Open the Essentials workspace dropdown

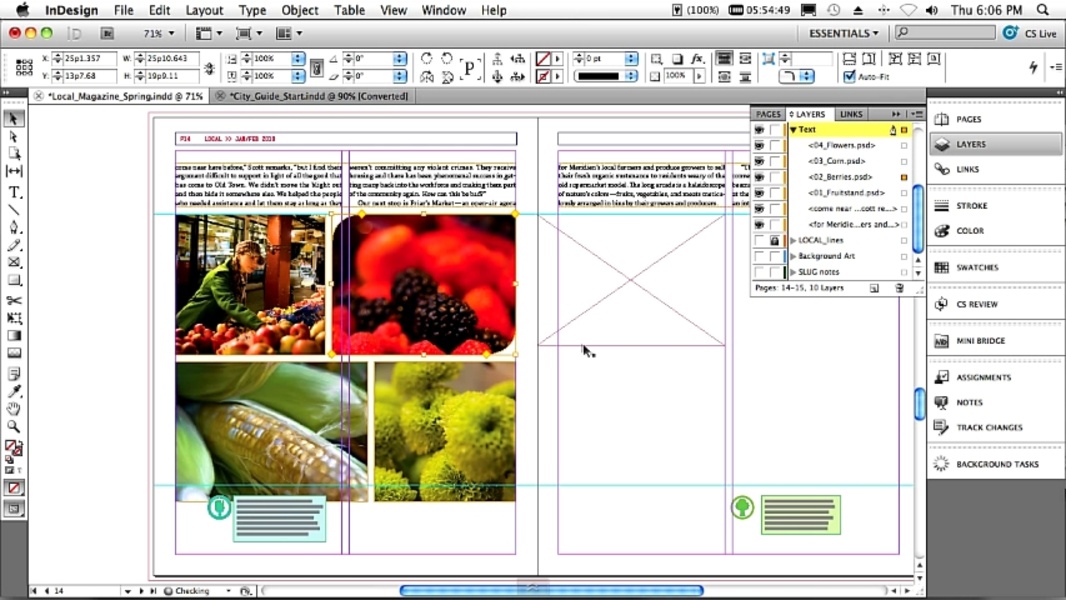[x=844, y=33]
